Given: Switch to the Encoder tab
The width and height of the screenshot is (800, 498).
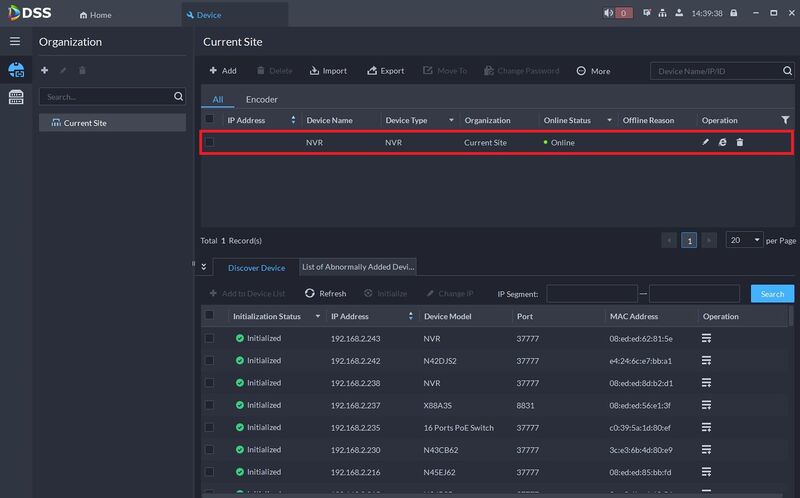Looking at the screenshot, I should click(x=261, y=99).
